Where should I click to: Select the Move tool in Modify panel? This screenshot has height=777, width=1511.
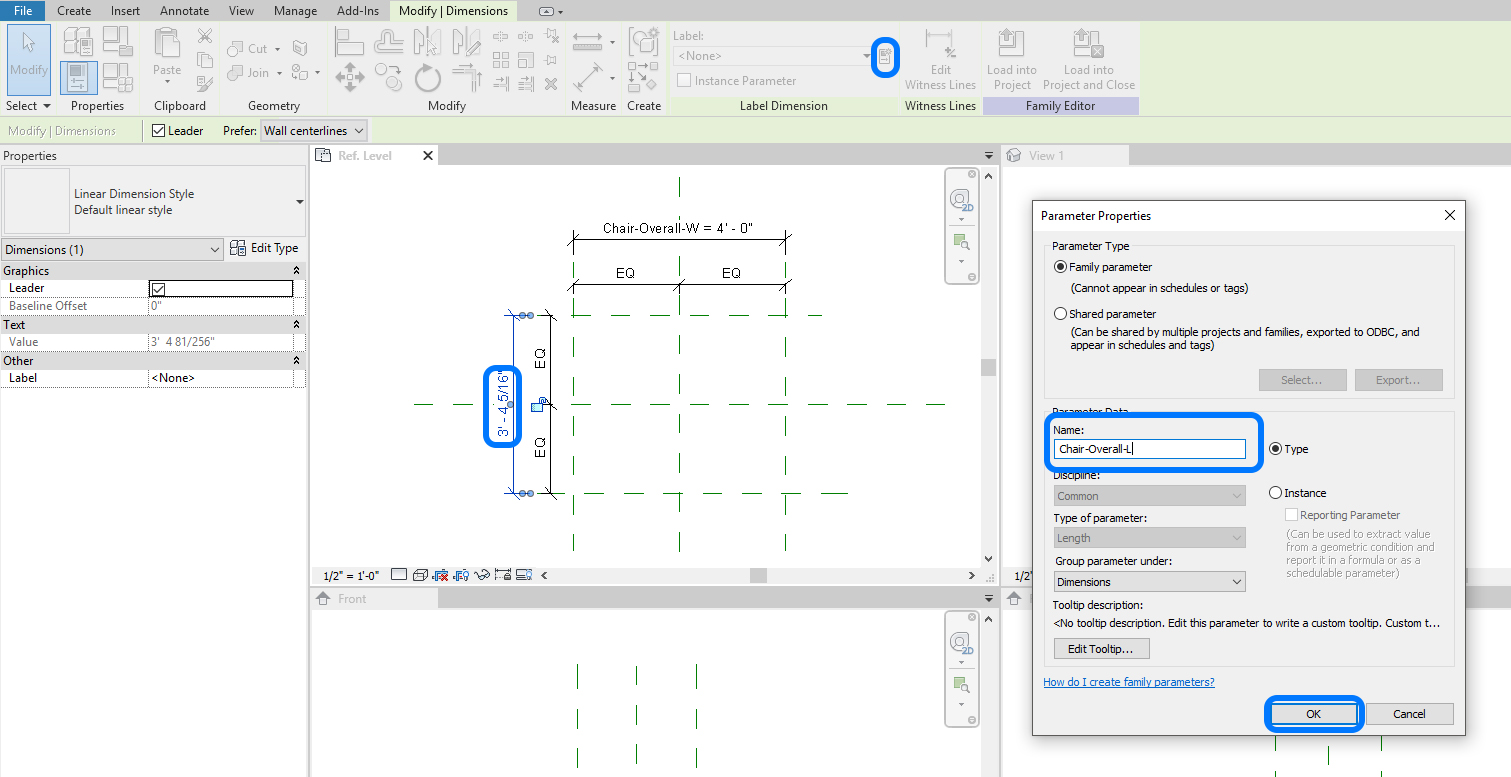click(x=349, y=76)
